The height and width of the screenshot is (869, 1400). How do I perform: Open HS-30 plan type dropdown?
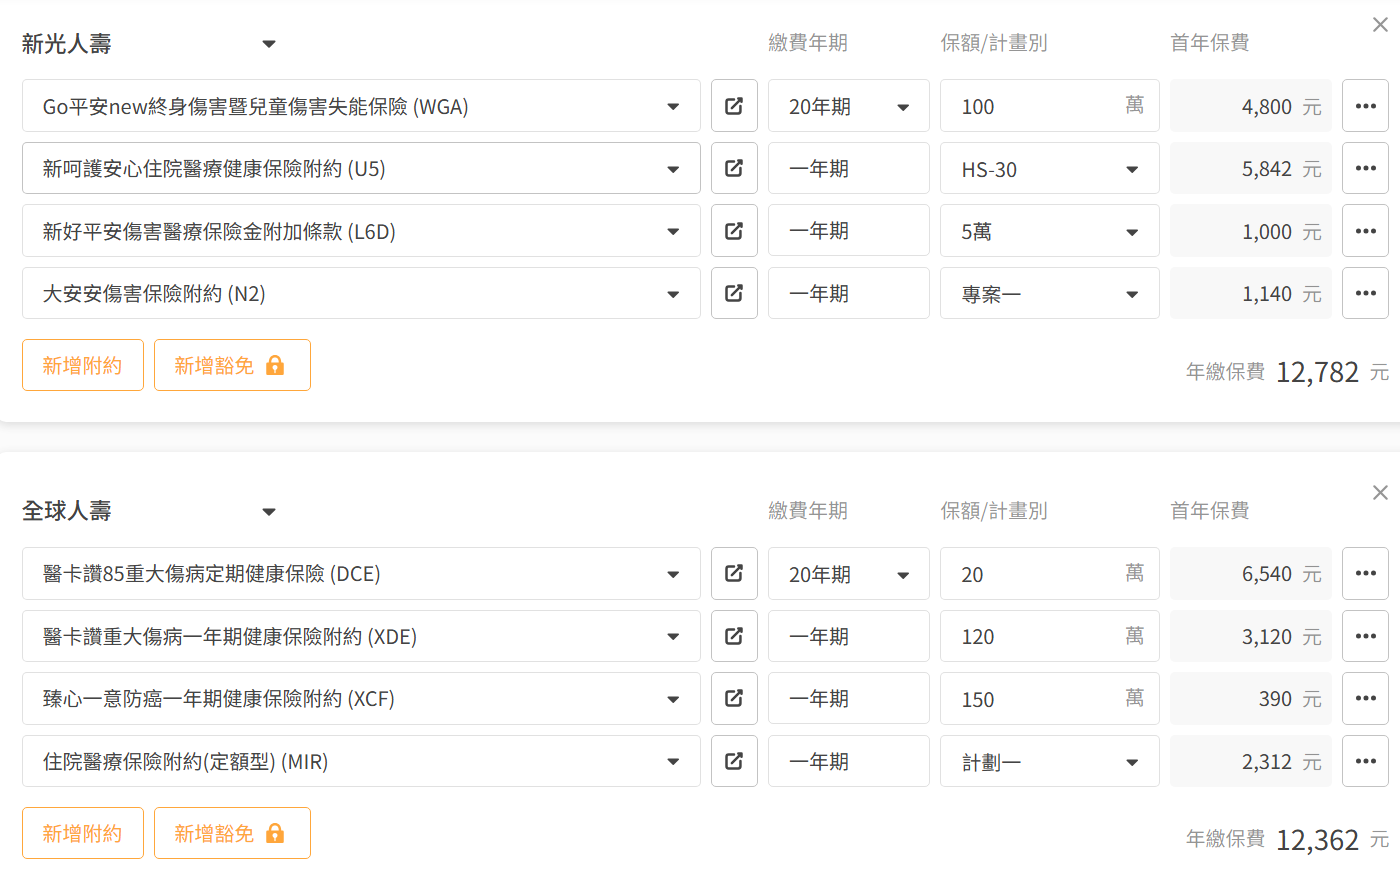tap(1049, 169)
